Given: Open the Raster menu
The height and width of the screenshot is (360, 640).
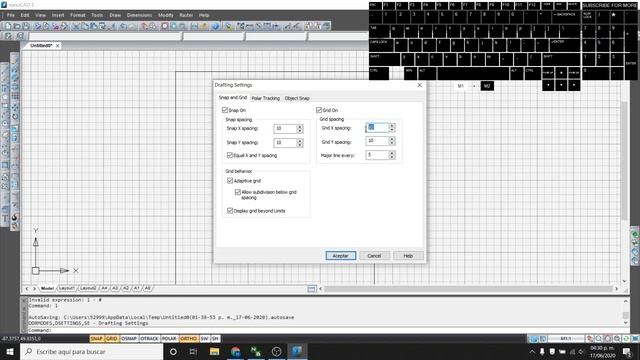Looking at the screenshot, I should click(x=186, y=15).
